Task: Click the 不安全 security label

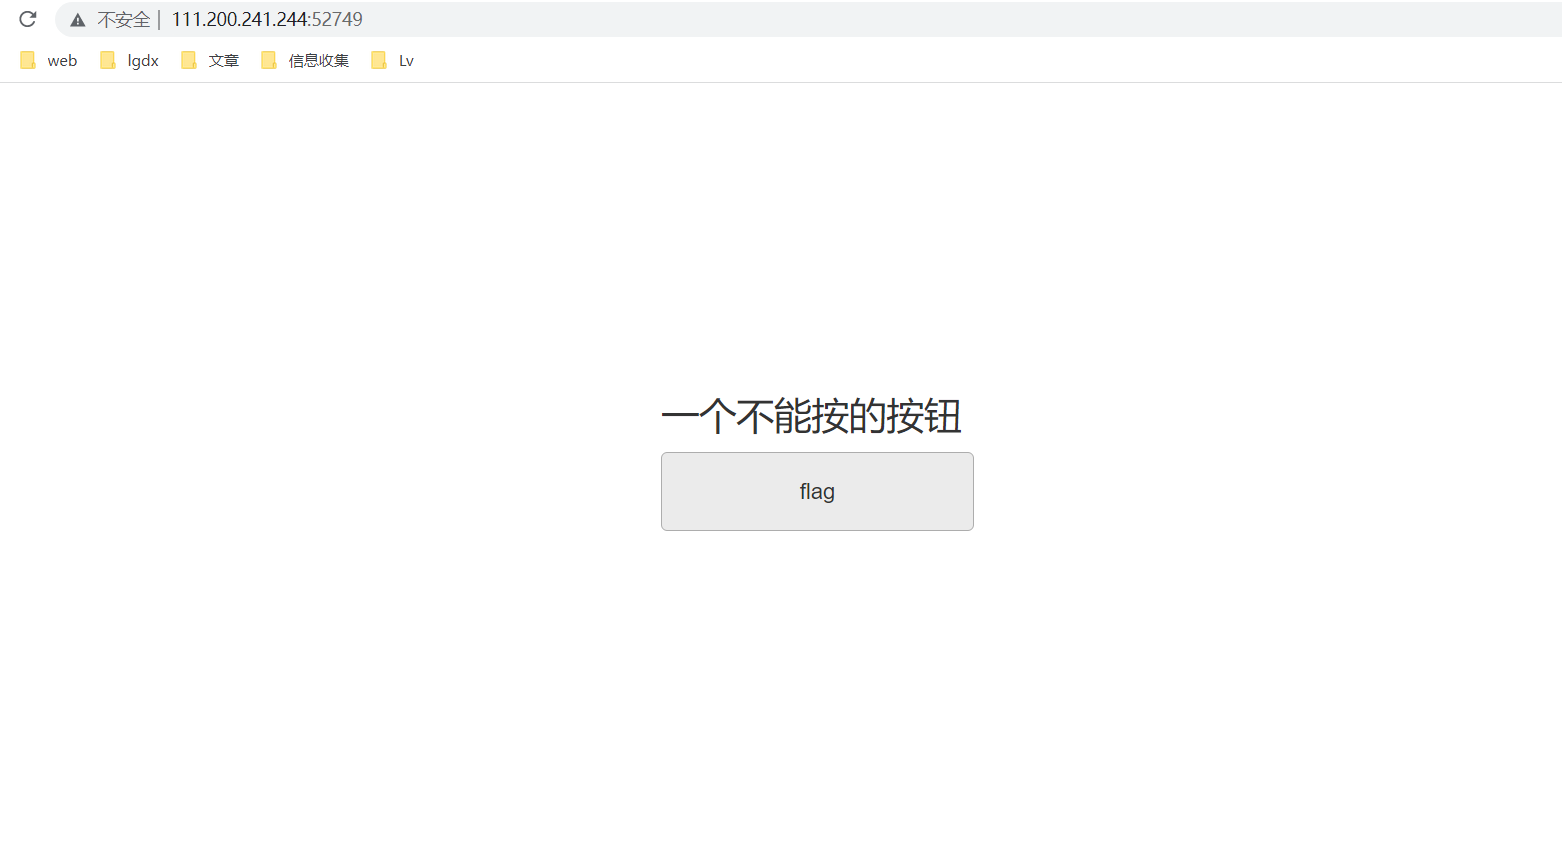Action: 123,20
